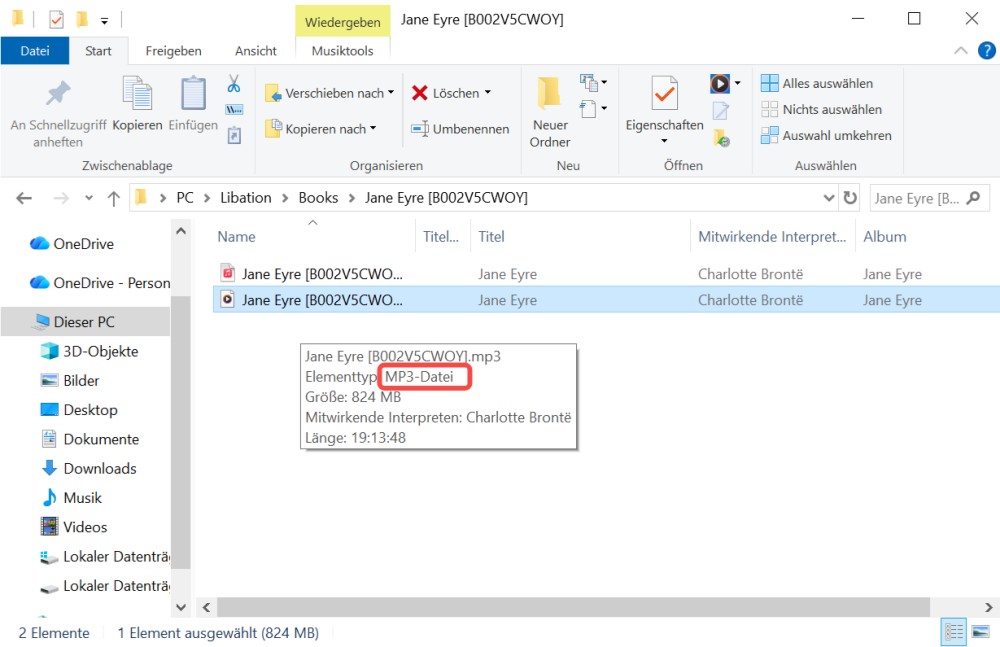Click the Kopieren ribbon button
The height and width of the screenshot is (647, 1000).
click(137, 105)
